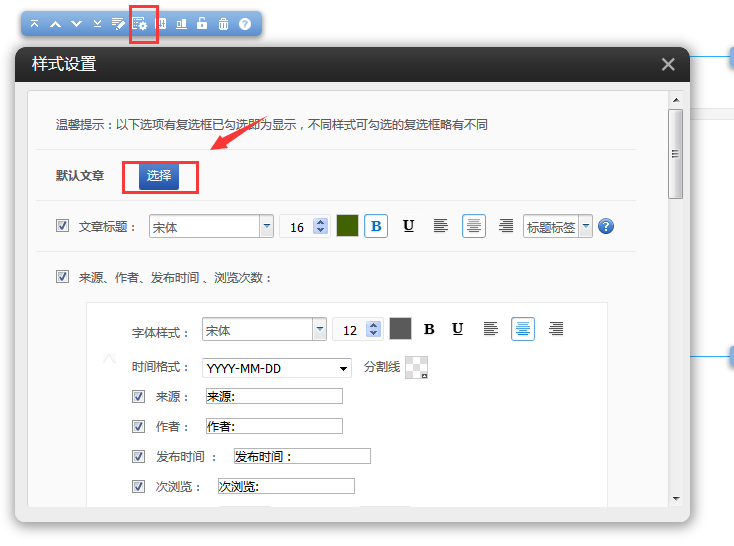Close the 样式设置 dialog
Screen dimensions: 734x546
point(668,64)
